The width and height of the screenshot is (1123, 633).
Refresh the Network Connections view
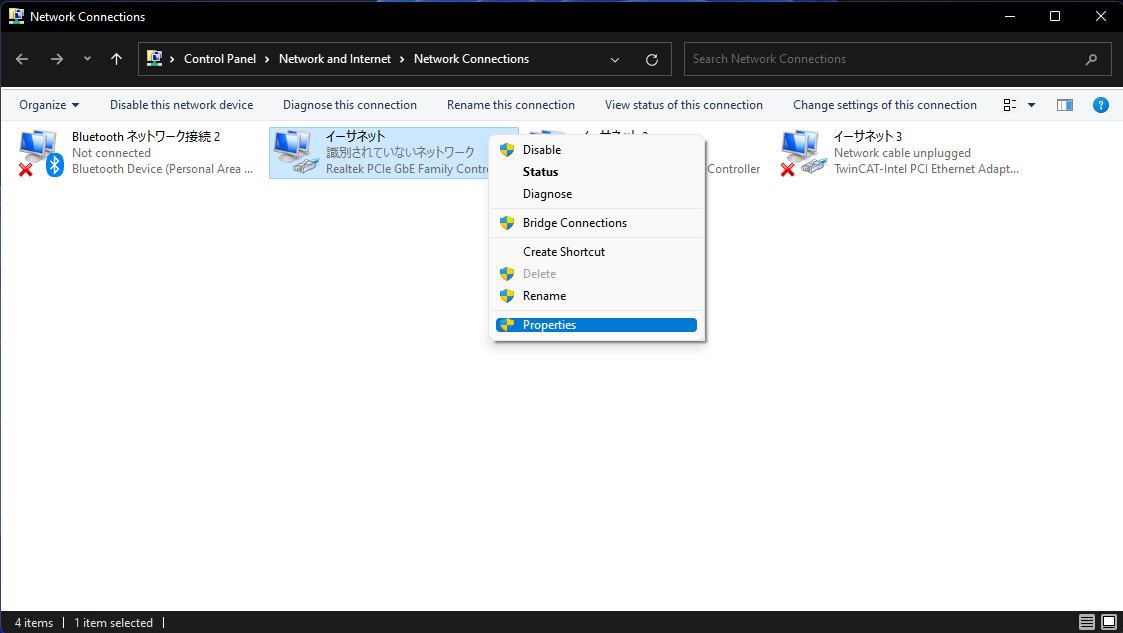tap(652, 59)
